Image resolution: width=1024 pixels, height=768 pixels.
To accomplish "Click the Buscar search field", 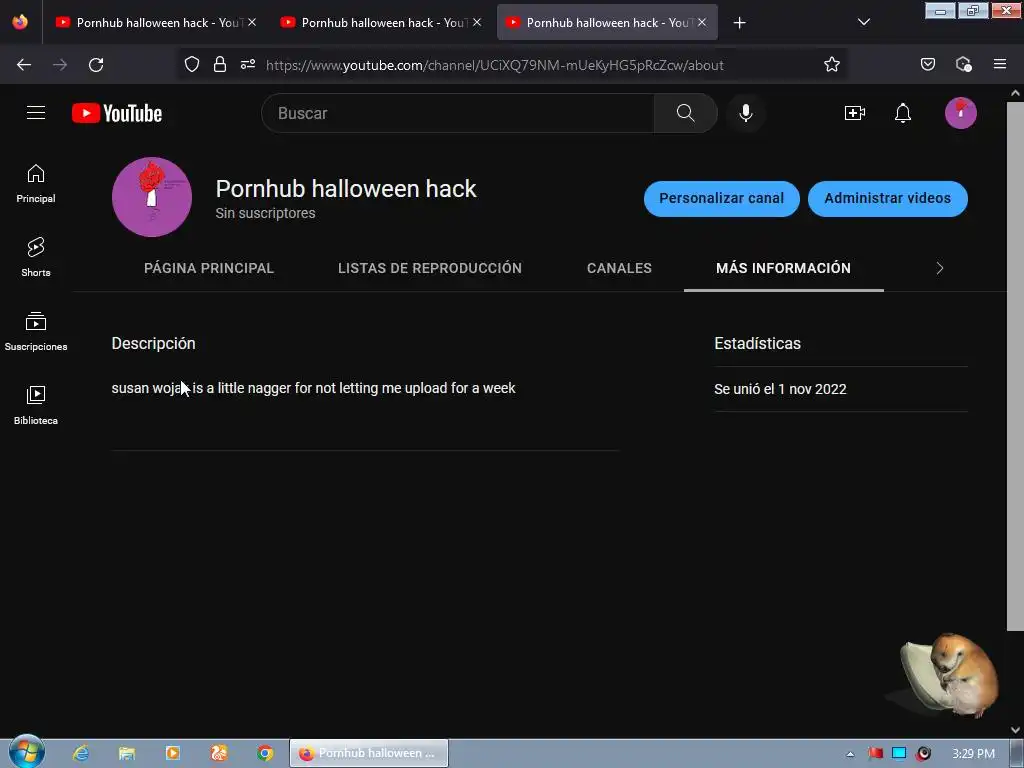I will [458, 113].
